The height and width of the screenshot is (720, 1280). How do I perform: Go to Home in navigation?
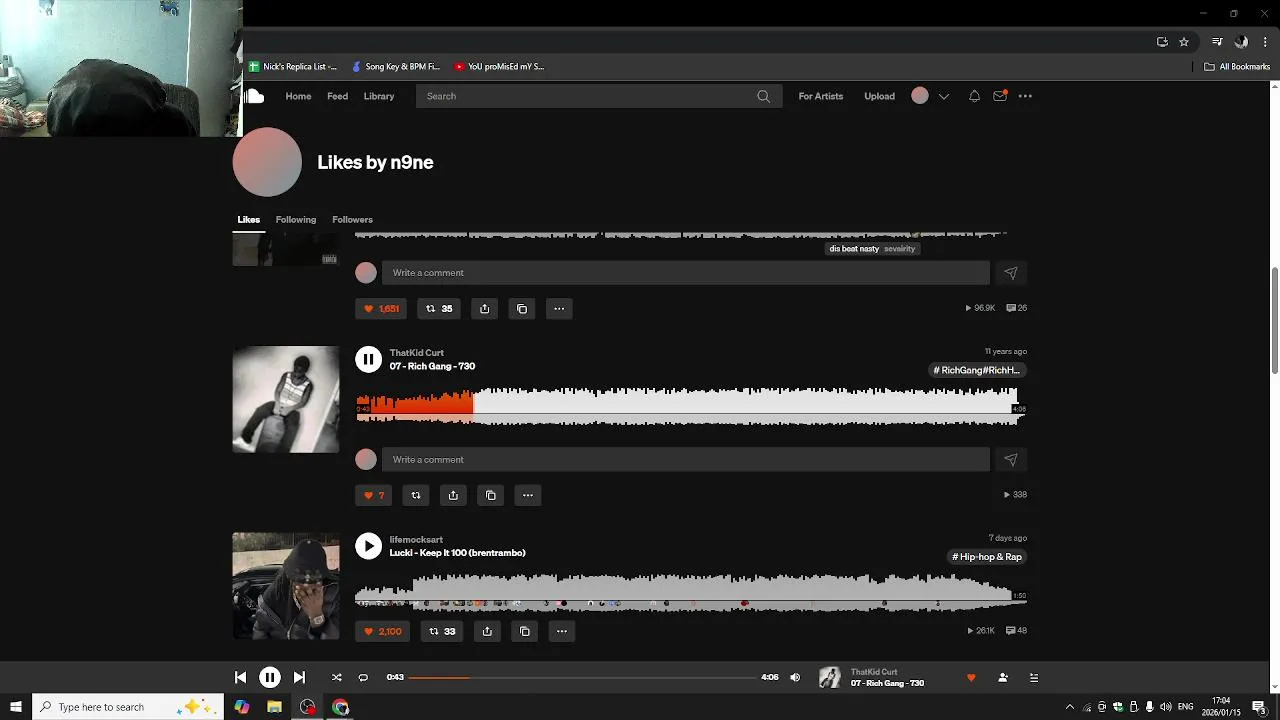click(298, 96)
